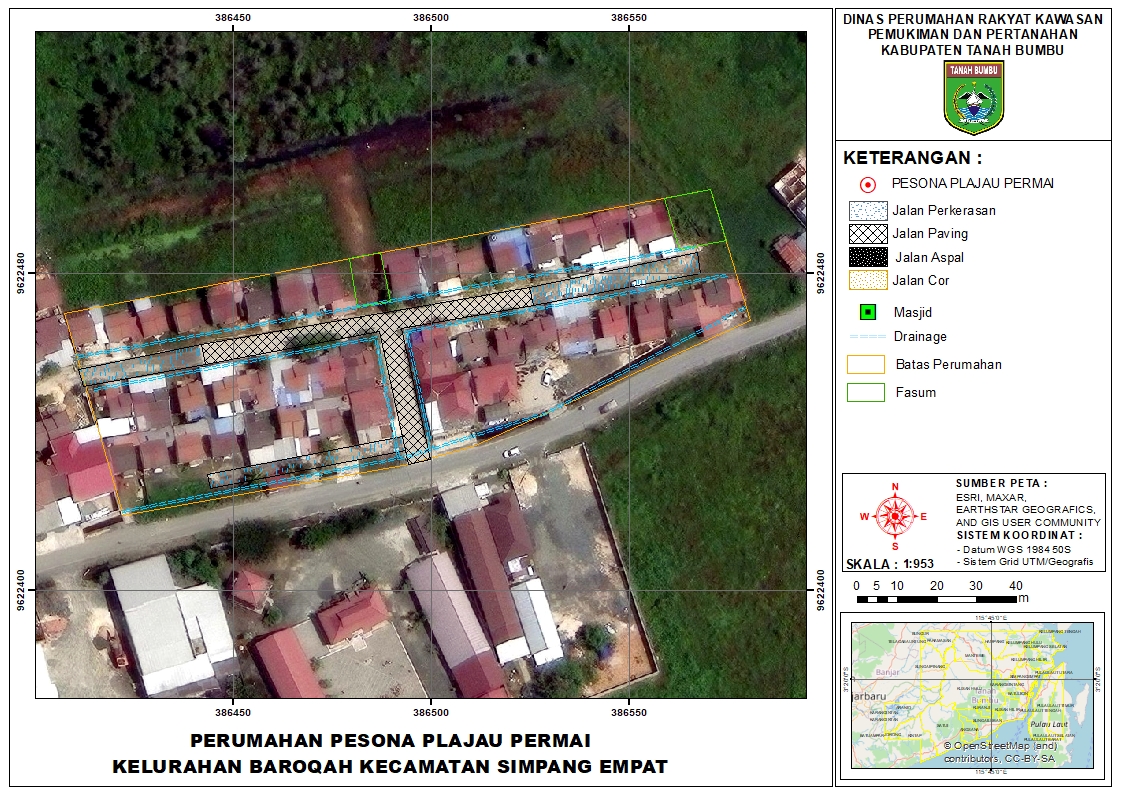Click the green Fasum outline box
1123x793 pixels.
coord(867,392)
